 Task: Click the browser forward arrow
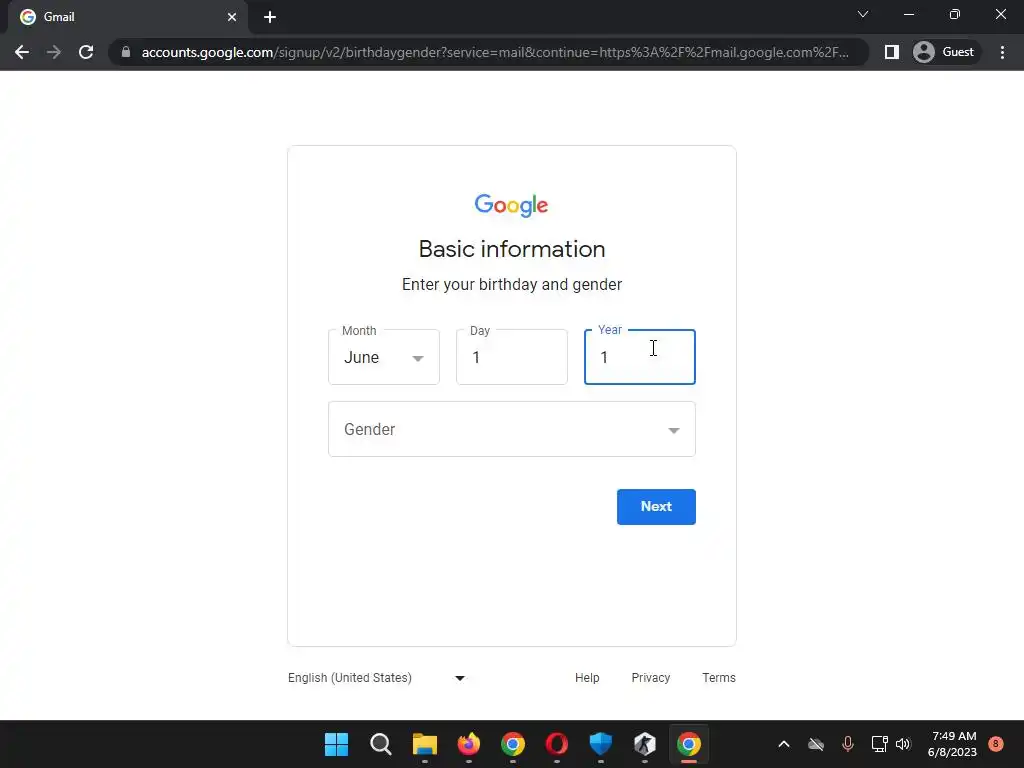click(54, 52)
